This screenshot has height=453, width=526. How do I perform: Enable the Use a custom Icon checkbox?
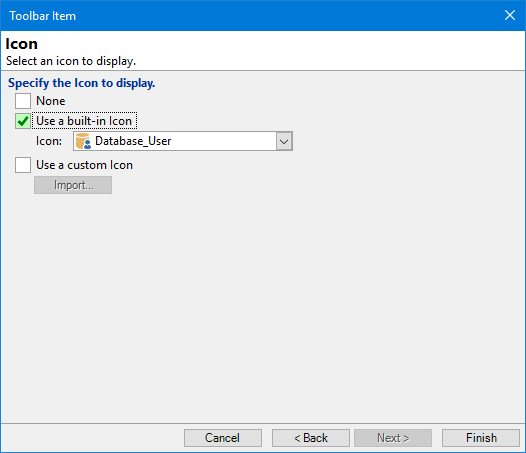pyautogui.click(x=23, y=165)
